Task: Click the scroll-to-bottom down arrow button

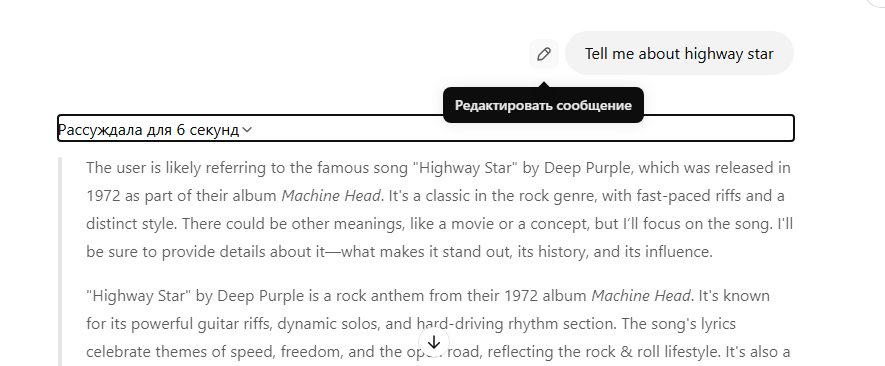Action: point(433,342)
